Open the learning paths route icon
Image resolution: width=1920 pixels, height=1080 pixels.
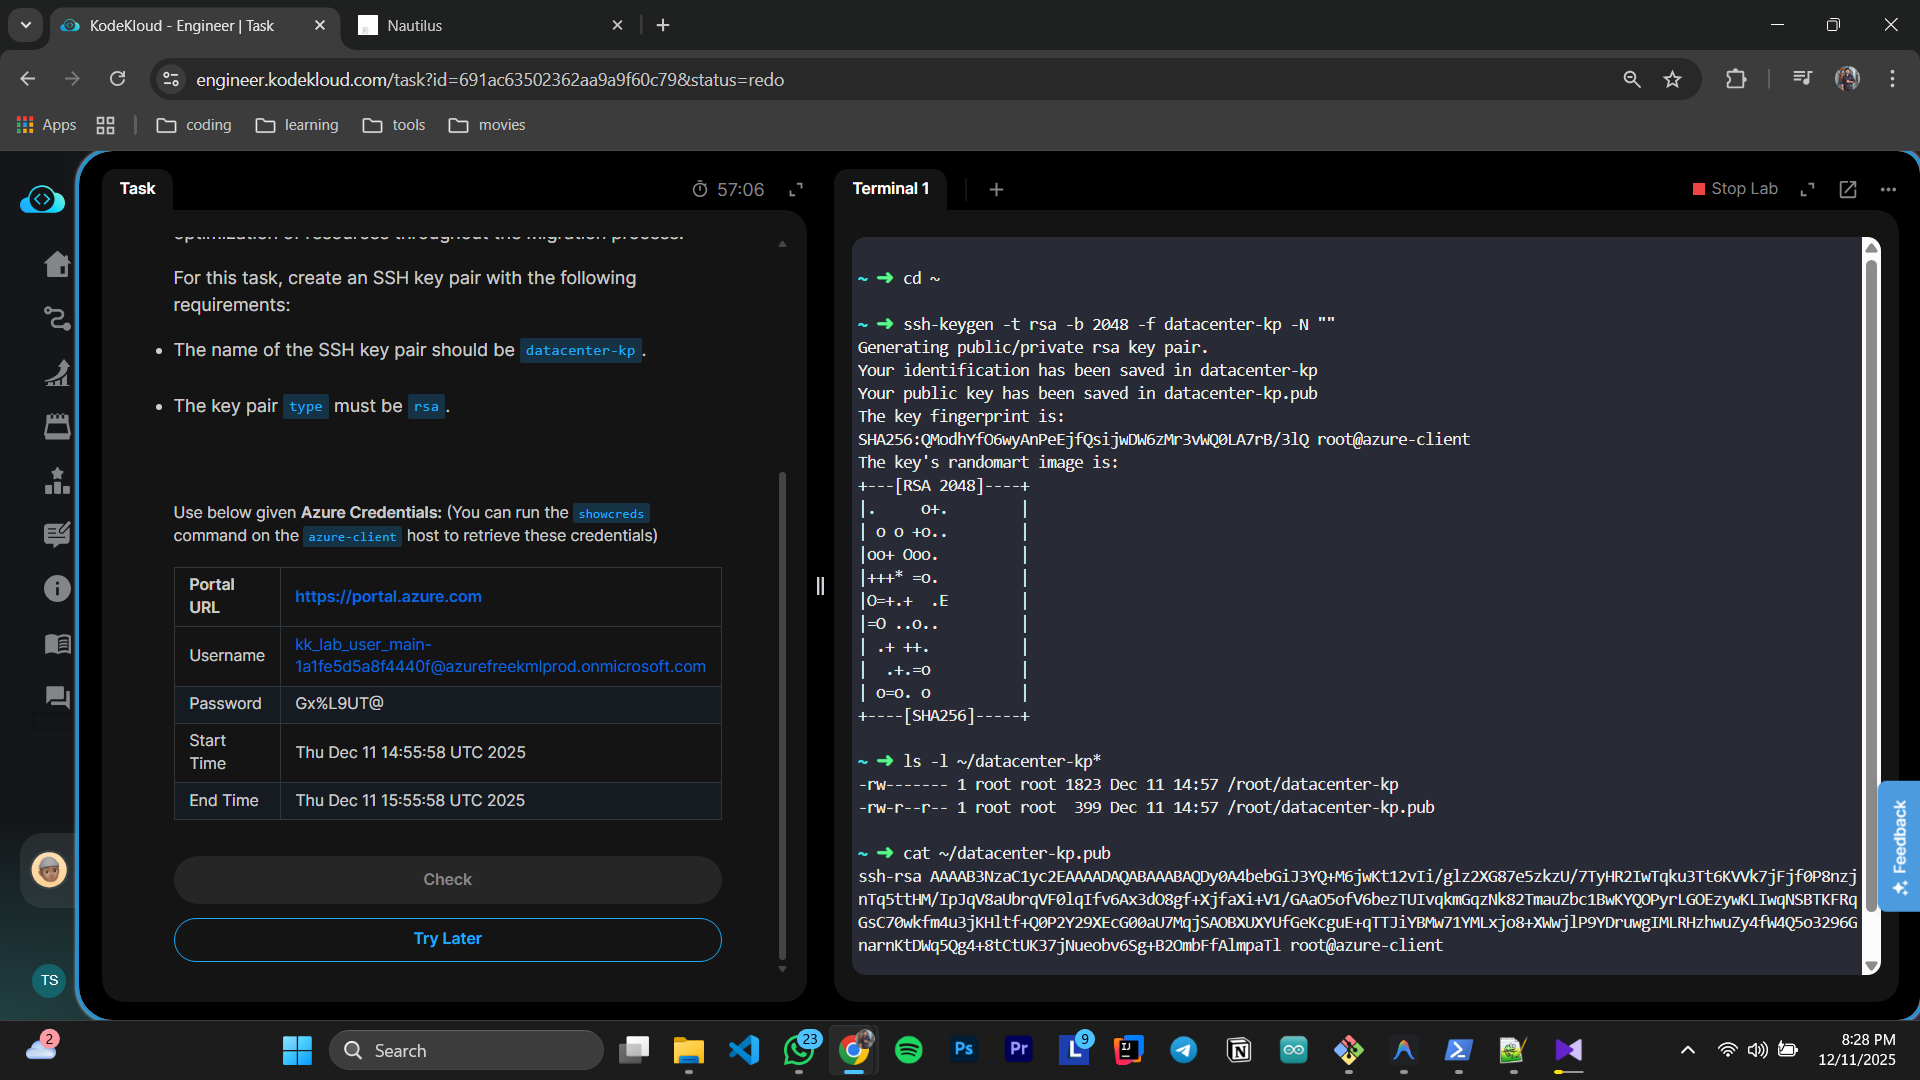coord(57,318)
